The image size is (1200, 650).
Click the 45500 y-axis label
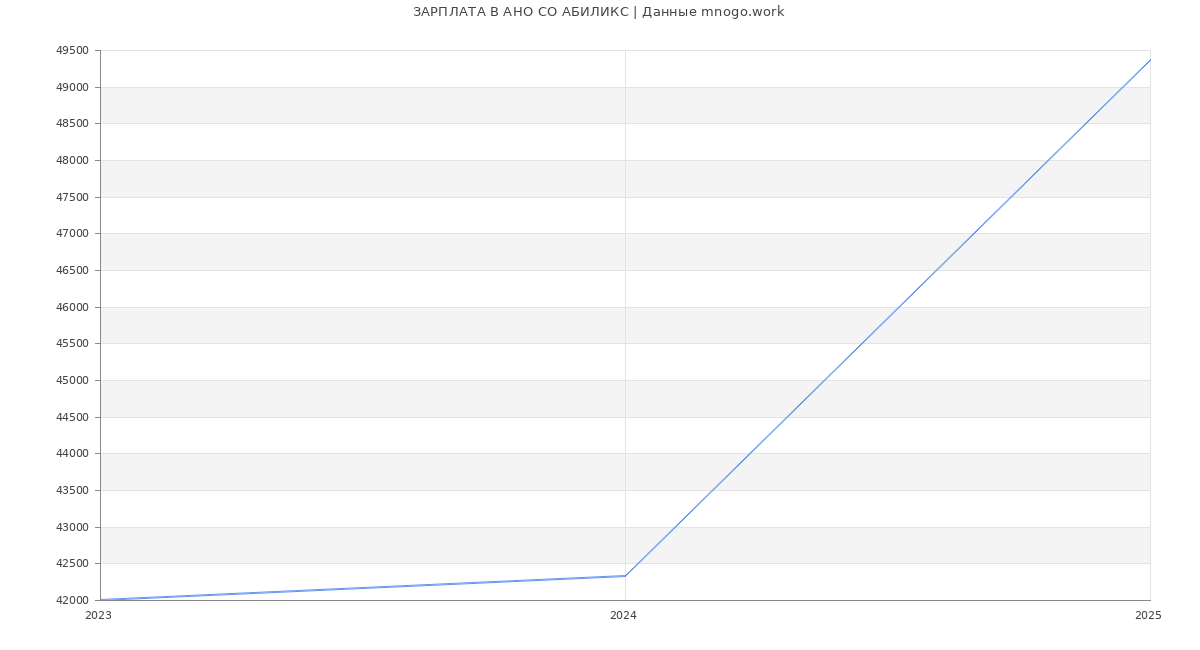(x=72, y=344)
